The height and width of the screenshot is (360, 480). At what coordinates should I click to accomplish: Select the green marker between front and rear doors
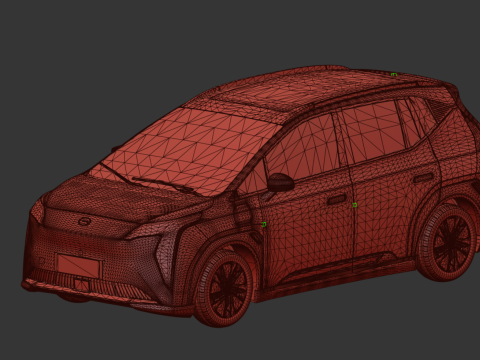point(355,205)
